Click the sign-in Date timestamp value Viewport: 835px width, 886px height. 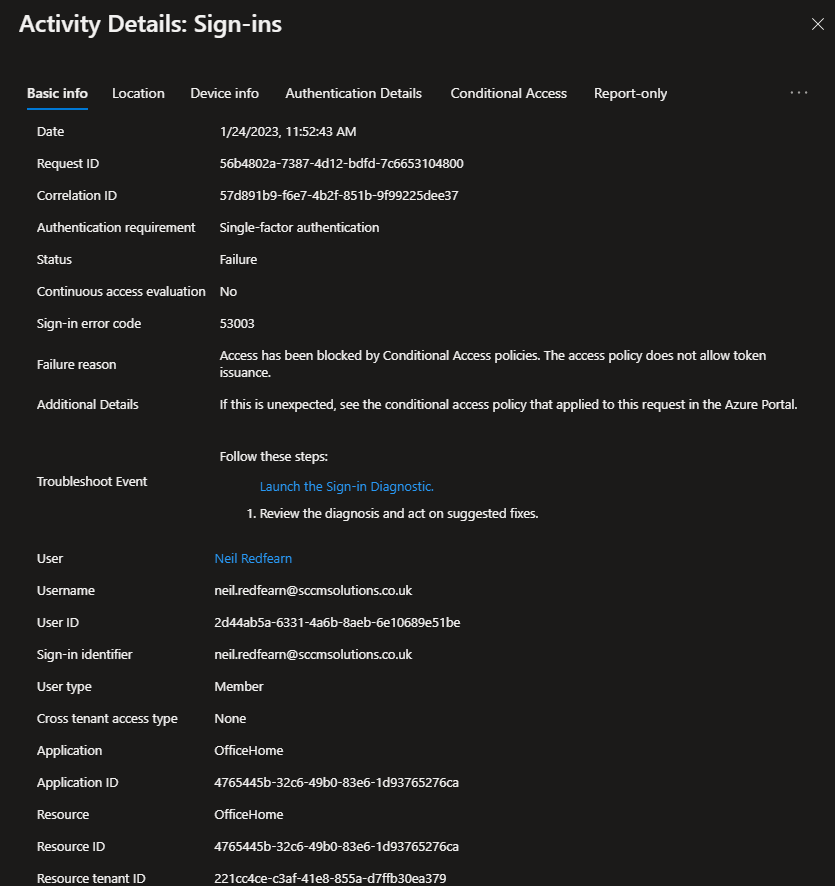point(288,131)
